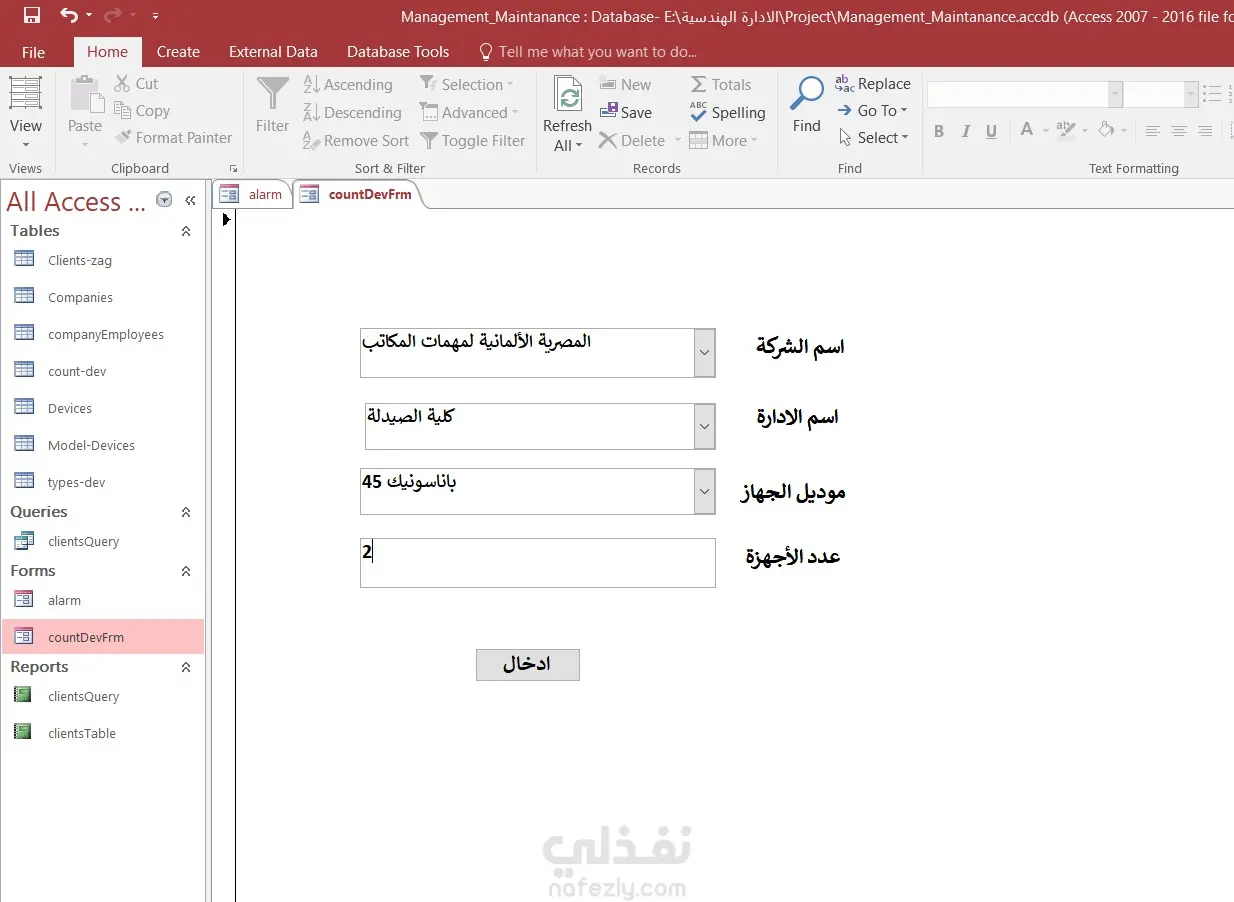
Task: Click the Copy command
Action: [142, 111]
